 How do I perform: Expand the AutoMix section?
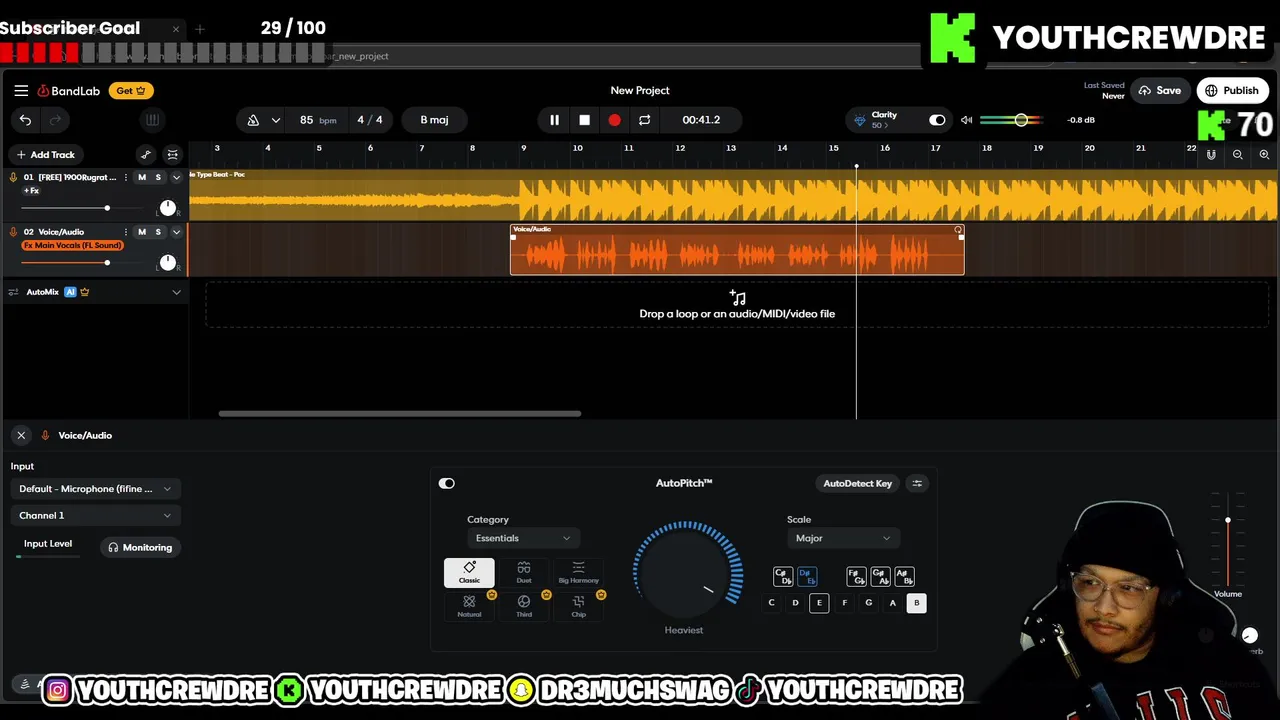point(176,292)
